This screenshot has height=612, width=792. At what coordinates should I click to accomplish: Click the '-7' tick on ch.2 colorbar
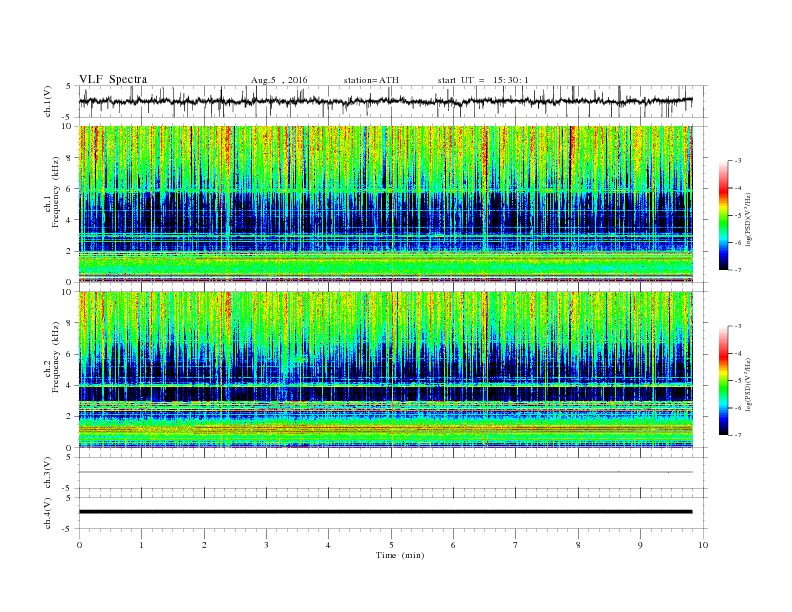pyautogui.click(x=737, y=435)
